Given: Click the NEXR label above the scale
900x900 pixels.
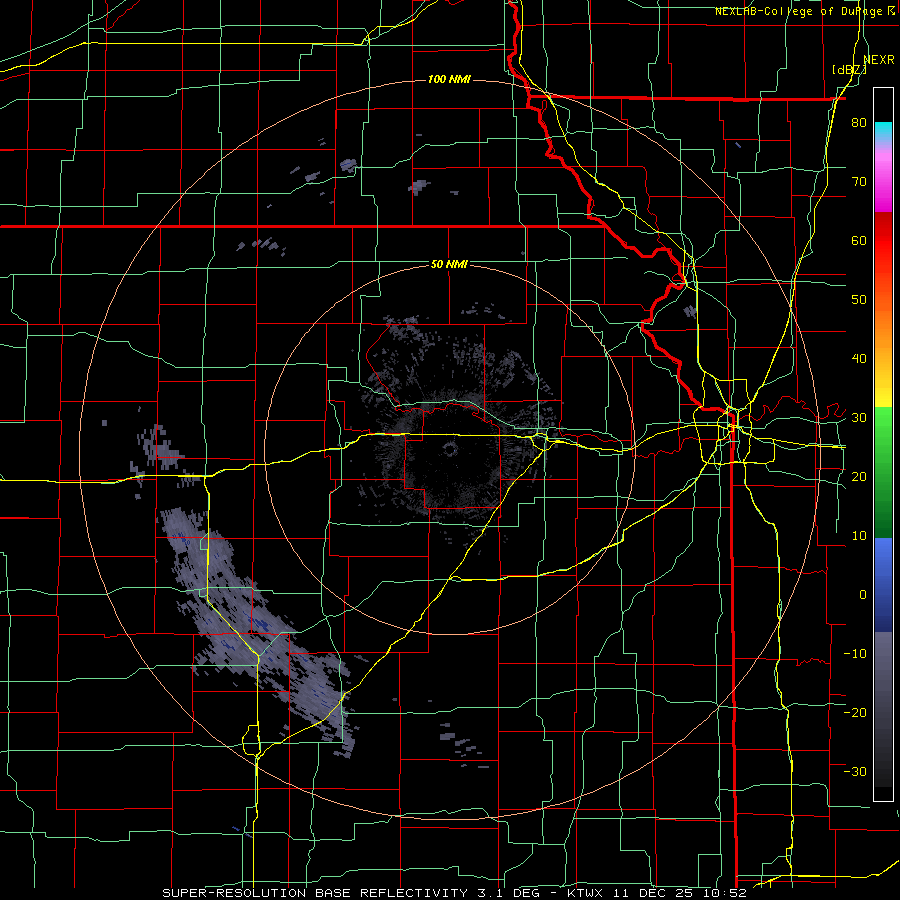Looking at the screenshot, I should pyautogui.click(x=879, y=60).
